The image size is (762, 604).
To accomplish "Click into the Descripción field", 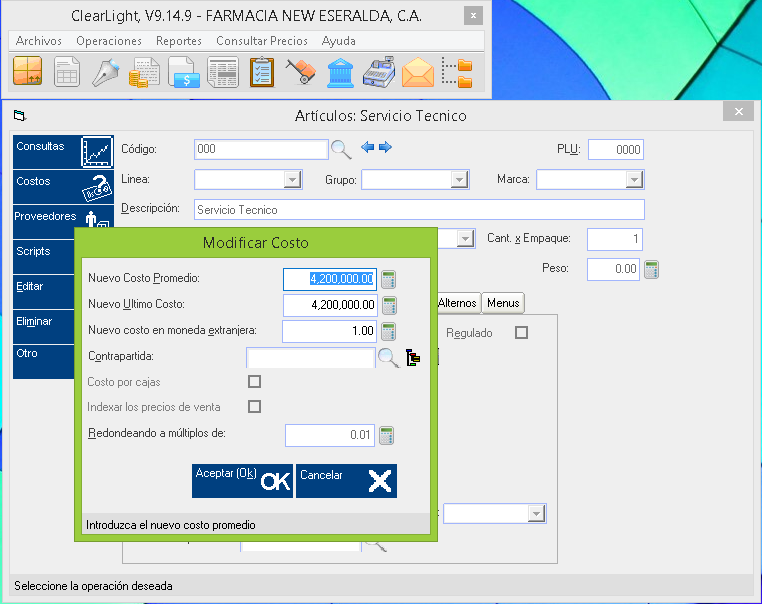I will [x=419, y=209].
